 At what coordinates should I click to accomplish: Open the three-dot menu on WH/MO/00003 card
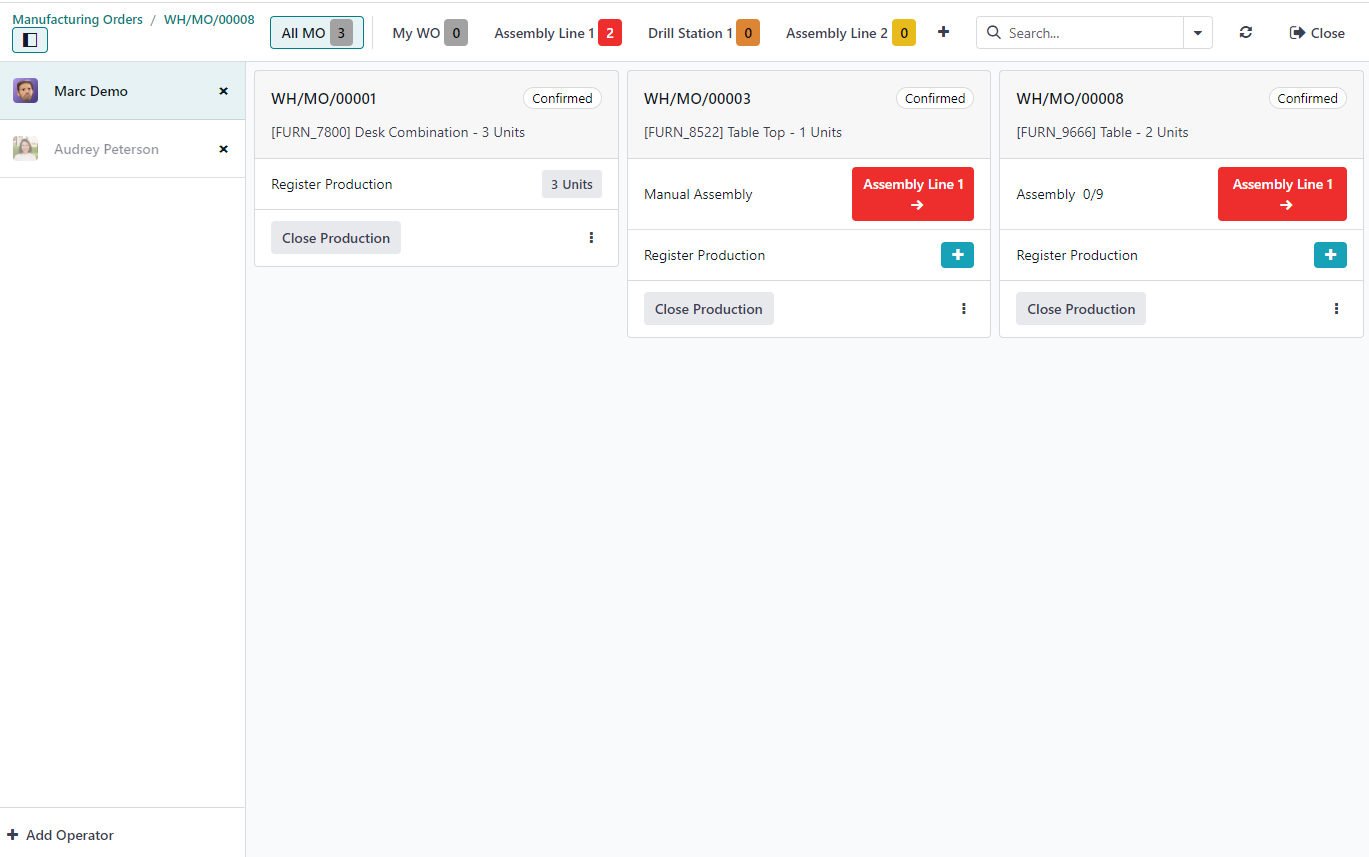point(964,309)
